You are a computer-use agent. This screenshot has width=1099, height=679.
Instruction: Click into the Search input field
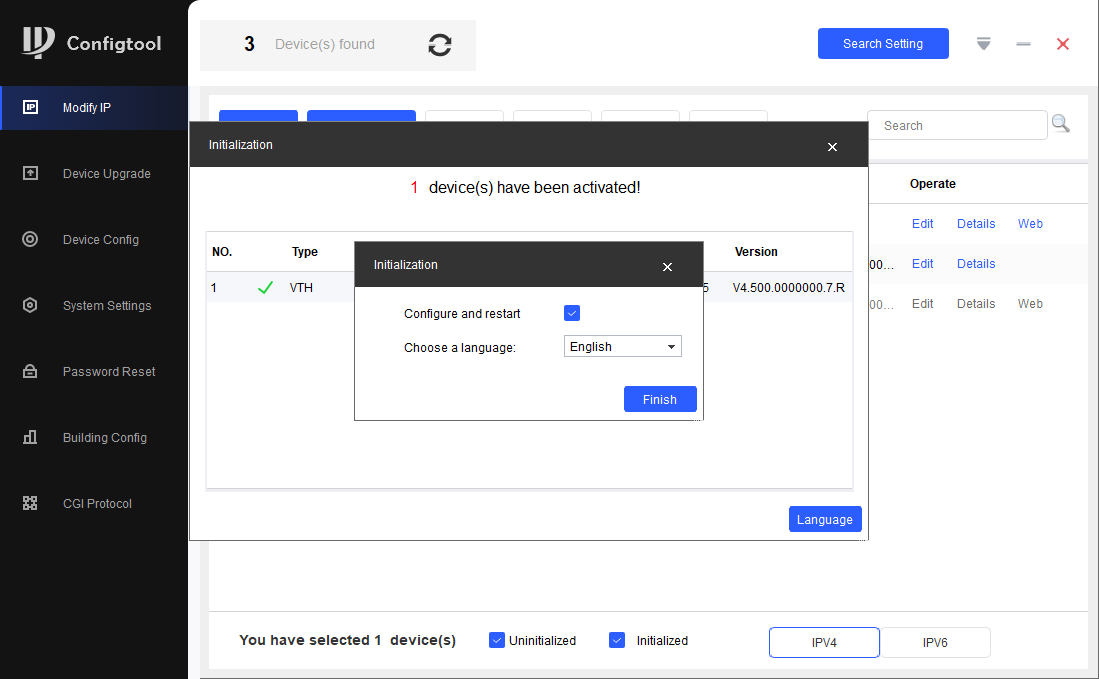click(957, 125)
